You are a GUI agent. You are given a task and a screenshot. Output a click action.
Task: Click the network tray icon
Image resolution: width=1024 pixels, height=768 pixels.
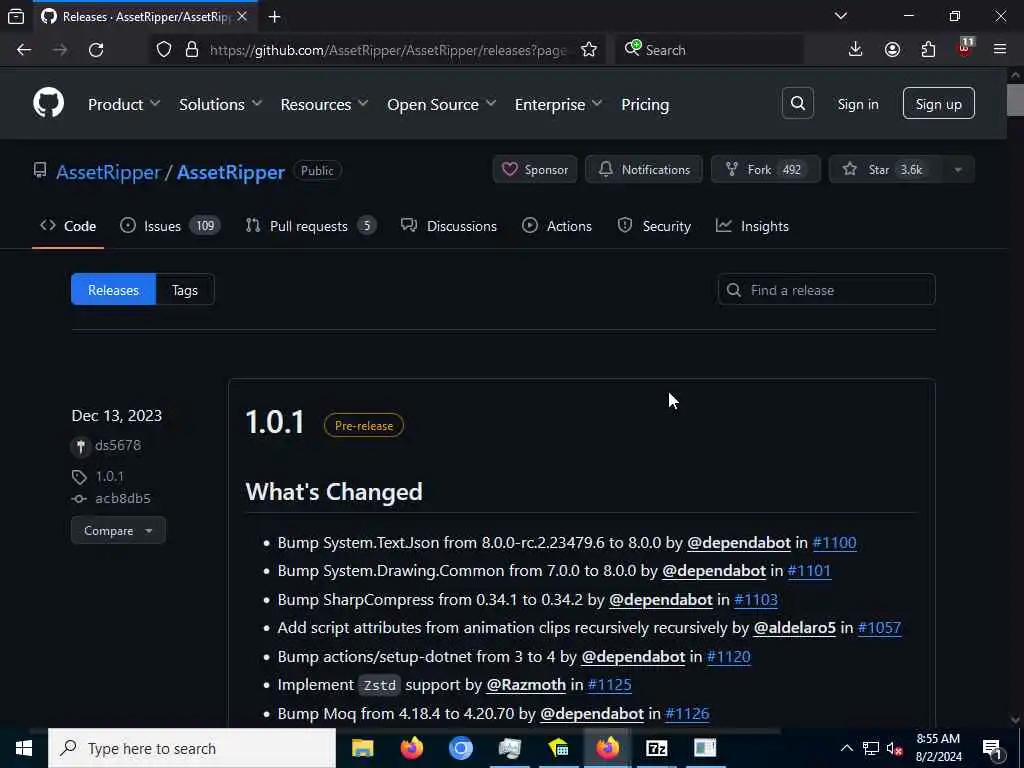870,748
